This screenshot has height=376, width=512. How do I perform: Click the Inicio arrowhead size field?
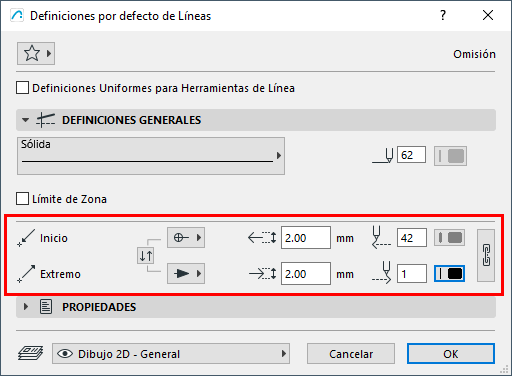306,238
